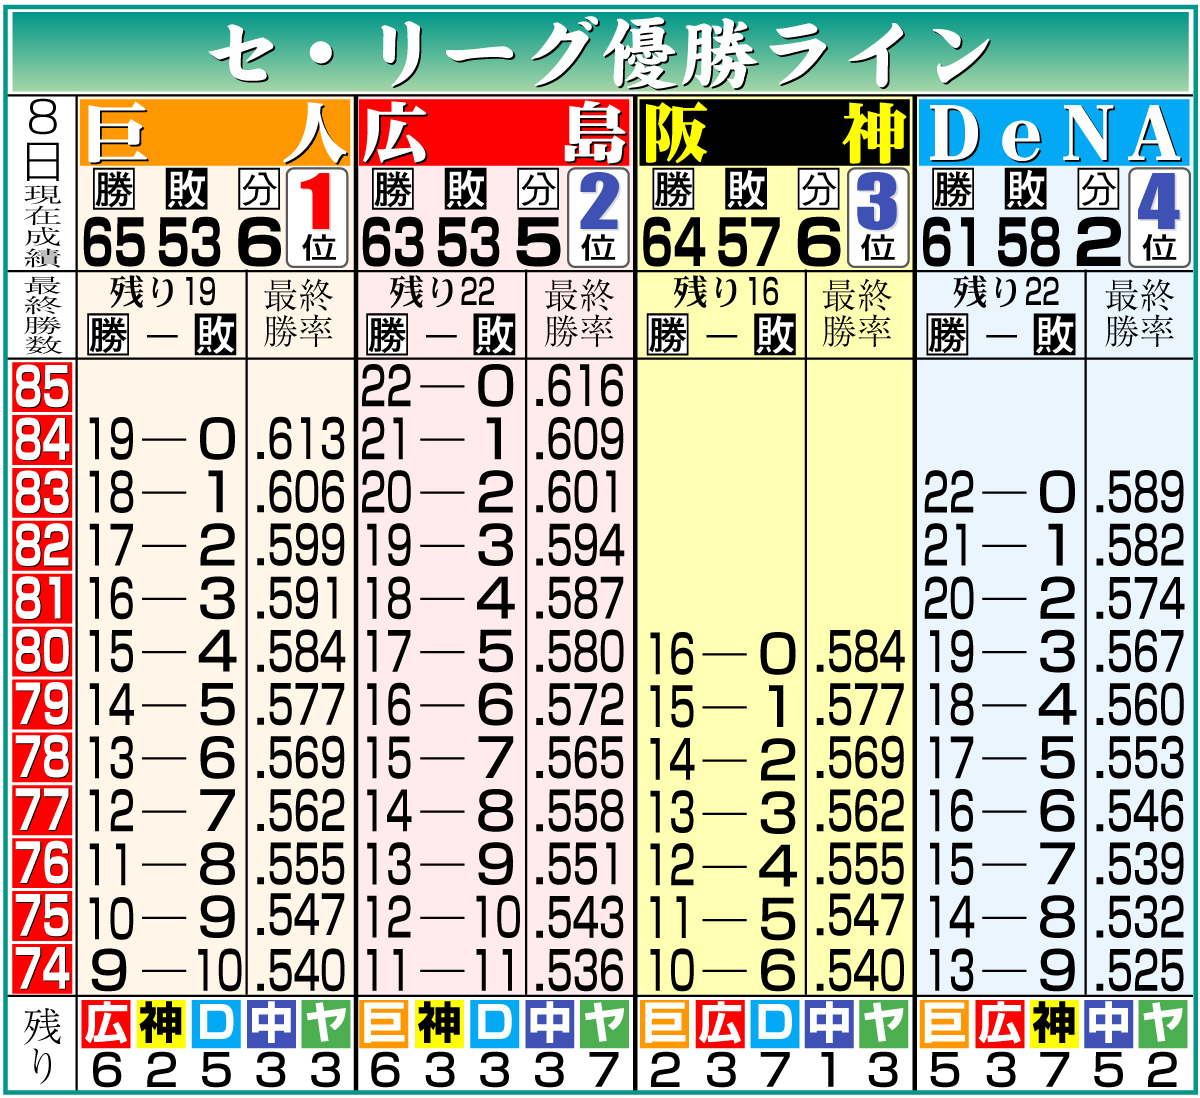1200x1098 pixels.
Task: Select the blue DeNA team header
Action: click(x=1054, y=132)
